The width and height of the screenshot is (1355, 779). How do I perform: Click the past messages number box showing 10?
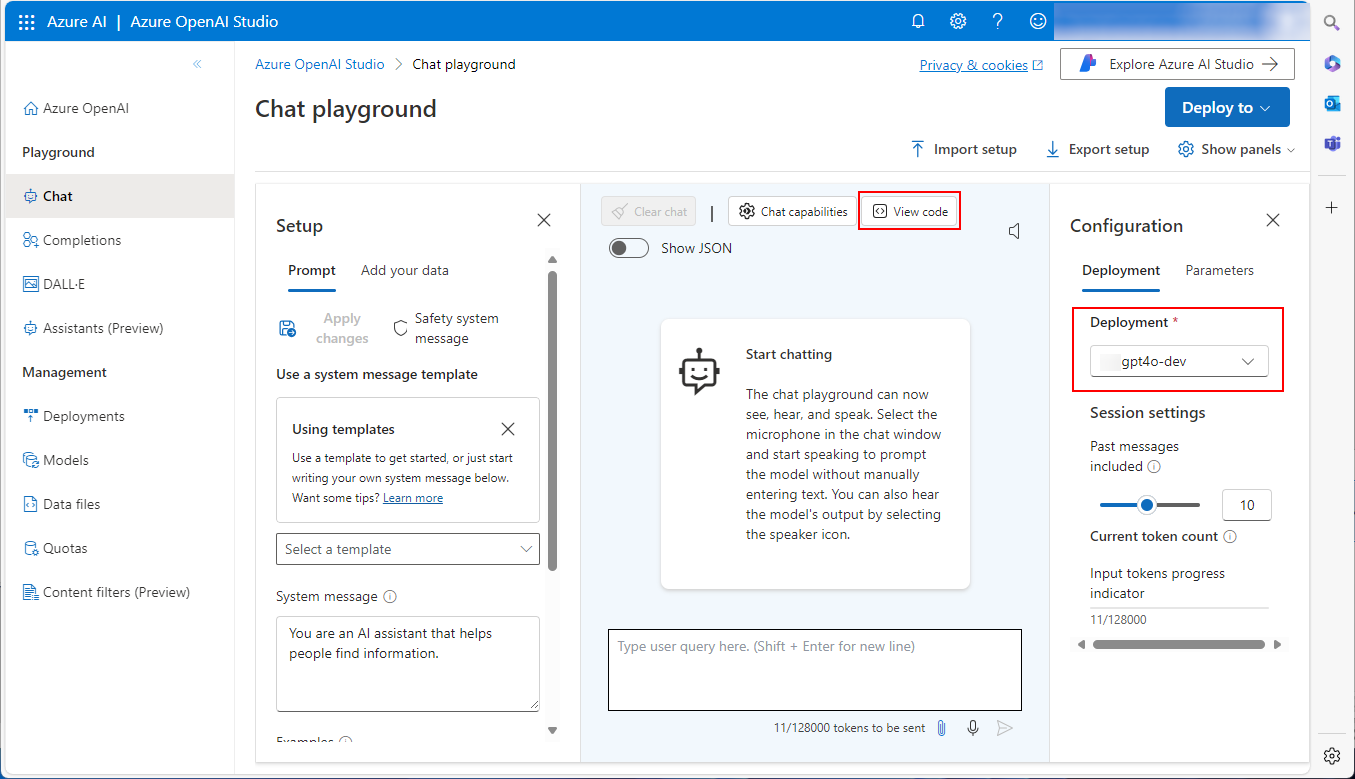coord(1247,505)
